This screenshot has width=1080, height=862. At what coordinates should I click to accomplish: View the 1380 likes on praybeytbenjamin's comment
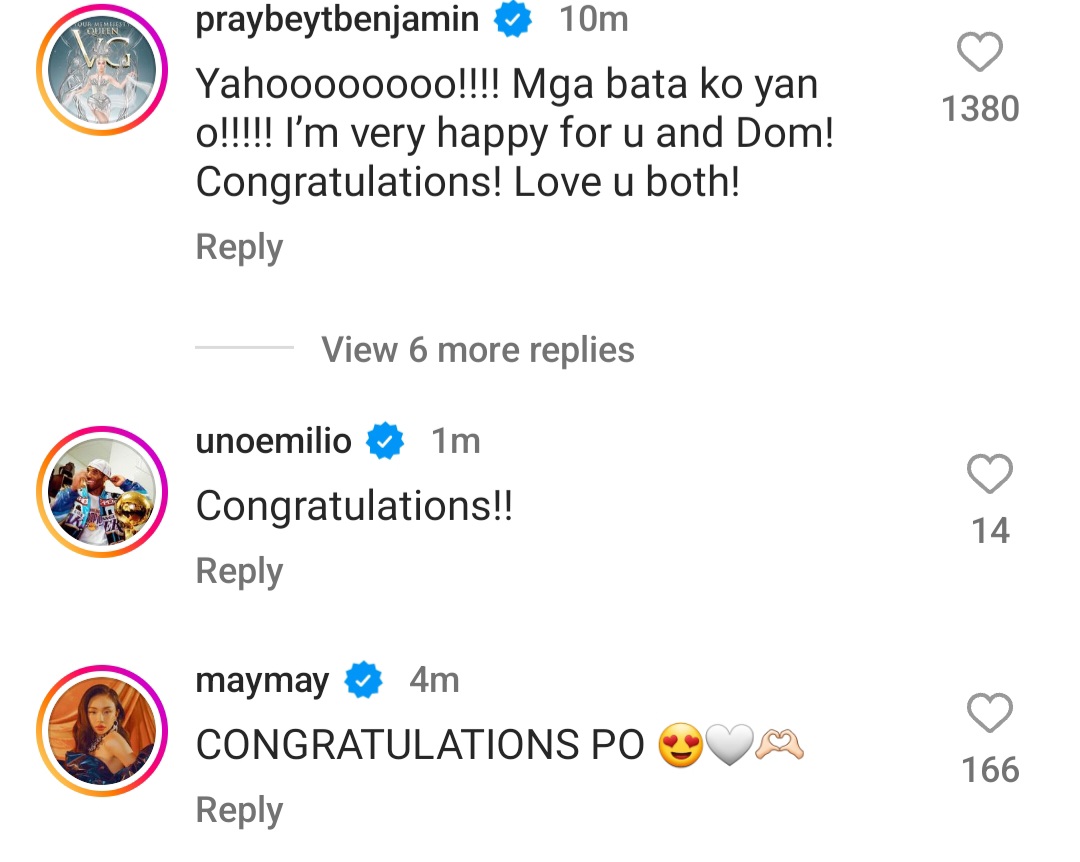coord(980,109)
